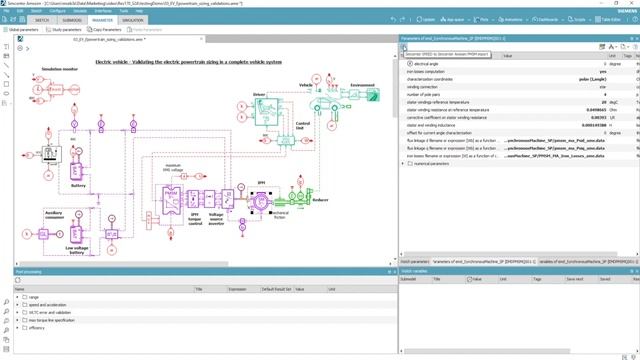Expand the max torque line specification folder
The width and height of the screenshot is (640, 360).
[17, 320]
